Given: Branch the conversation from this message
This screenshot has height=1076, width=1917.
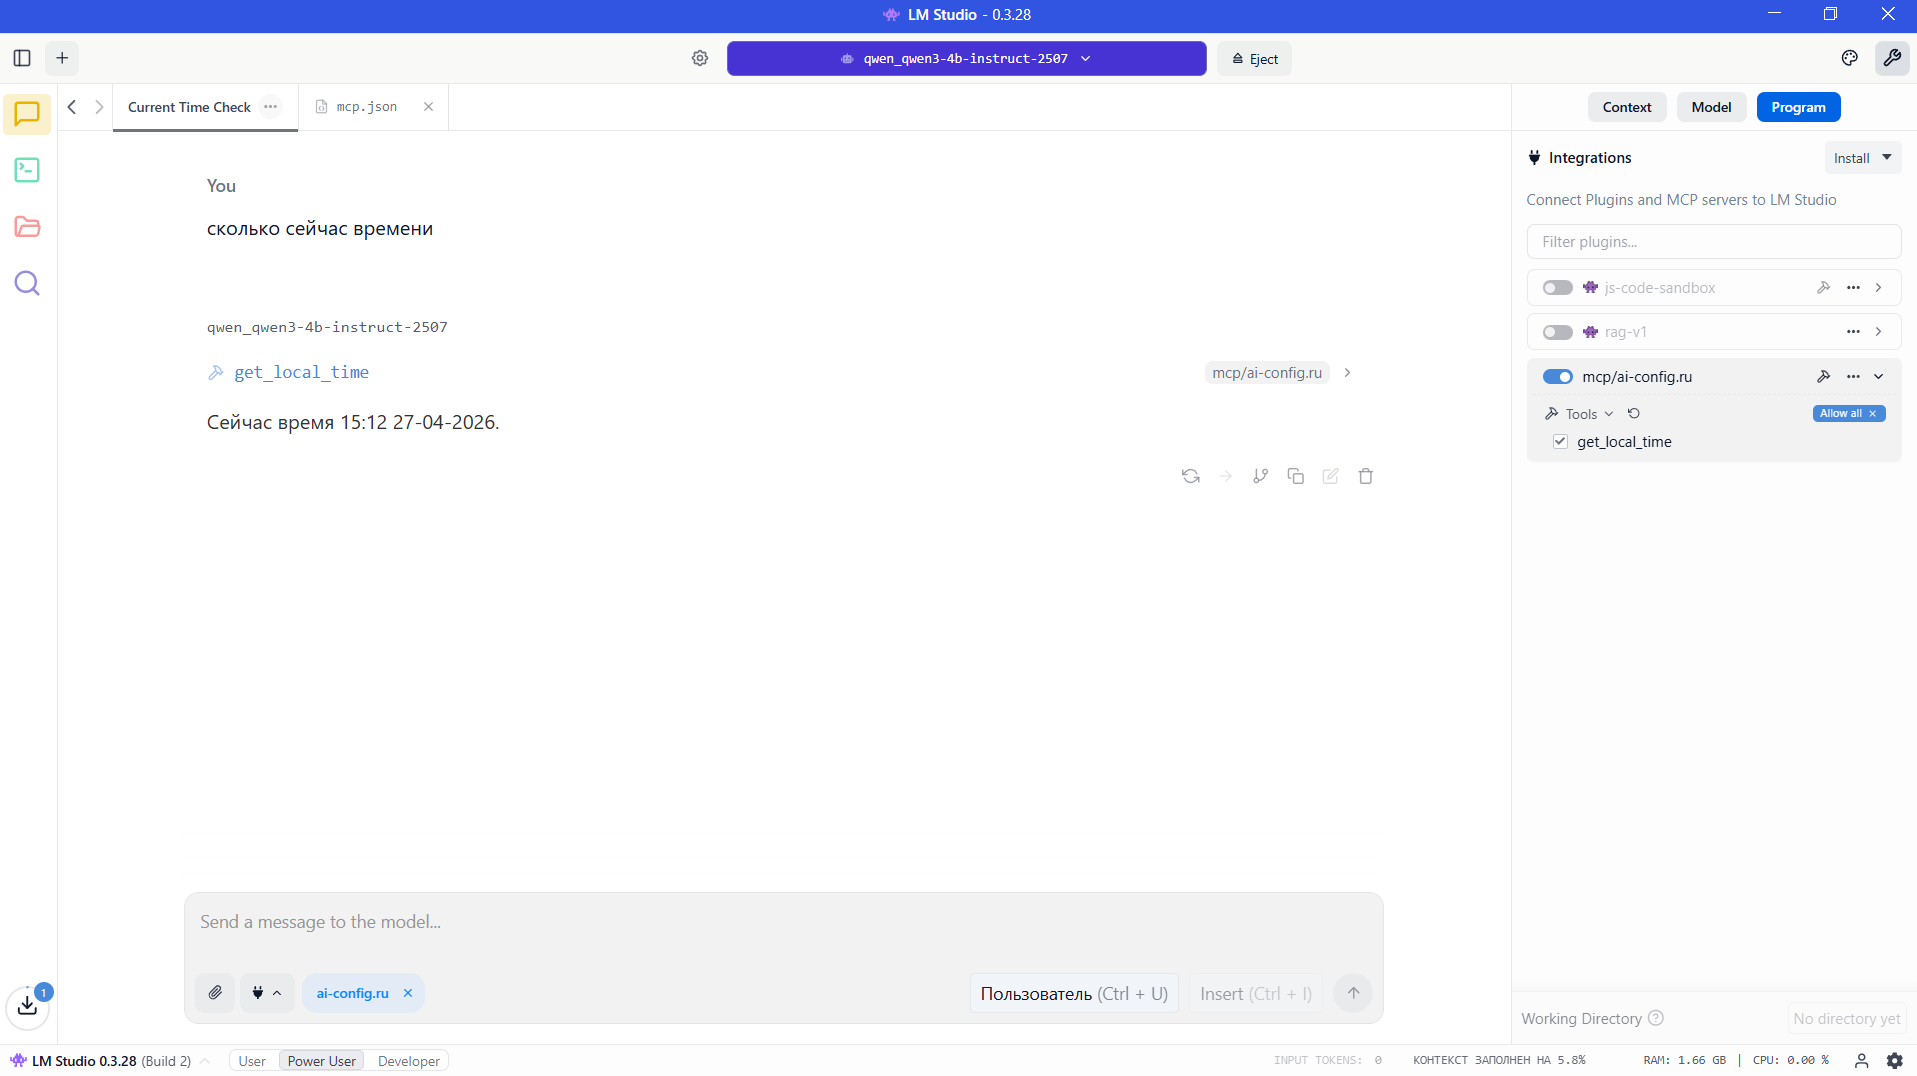Looking at the screenshot, I should pyautogui.click(x=1261, y=476).
